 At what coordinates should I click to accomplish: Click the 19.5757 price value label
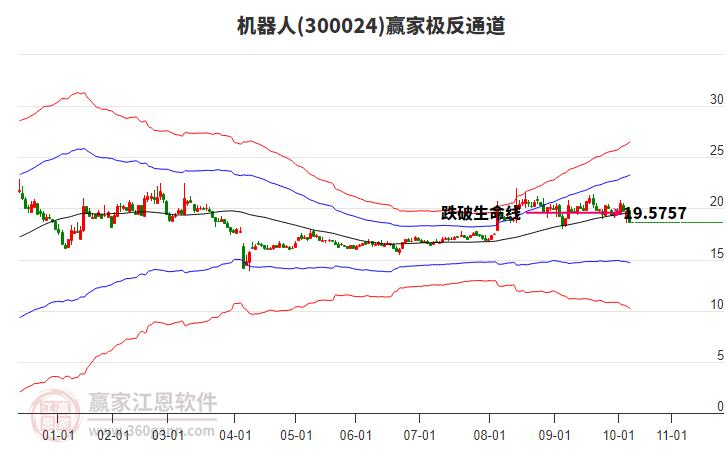coord(656,213)
